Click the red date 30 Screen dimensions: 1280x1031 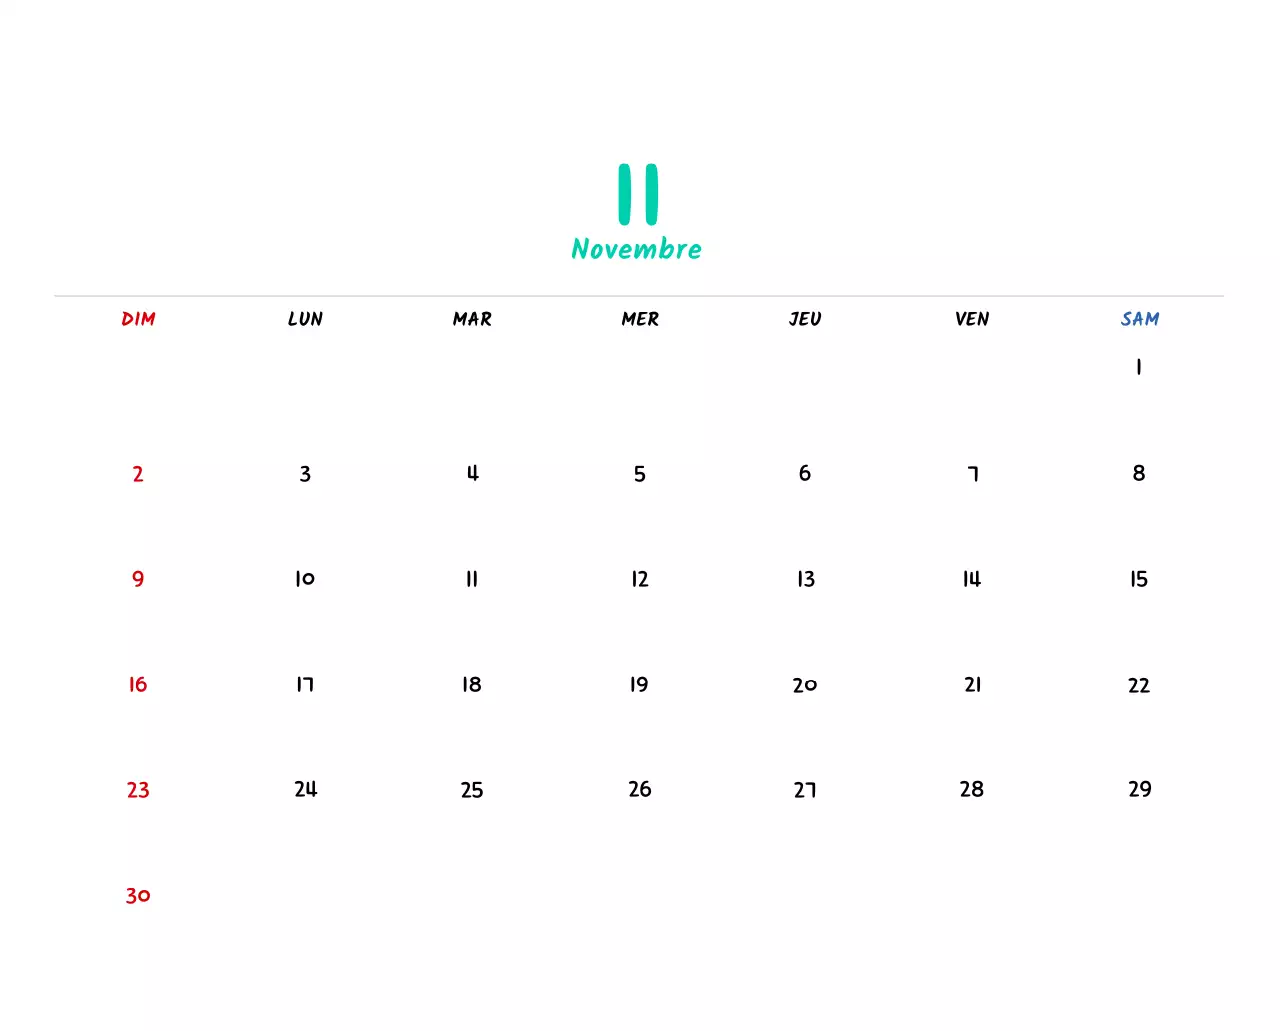[x=138, y=896]
